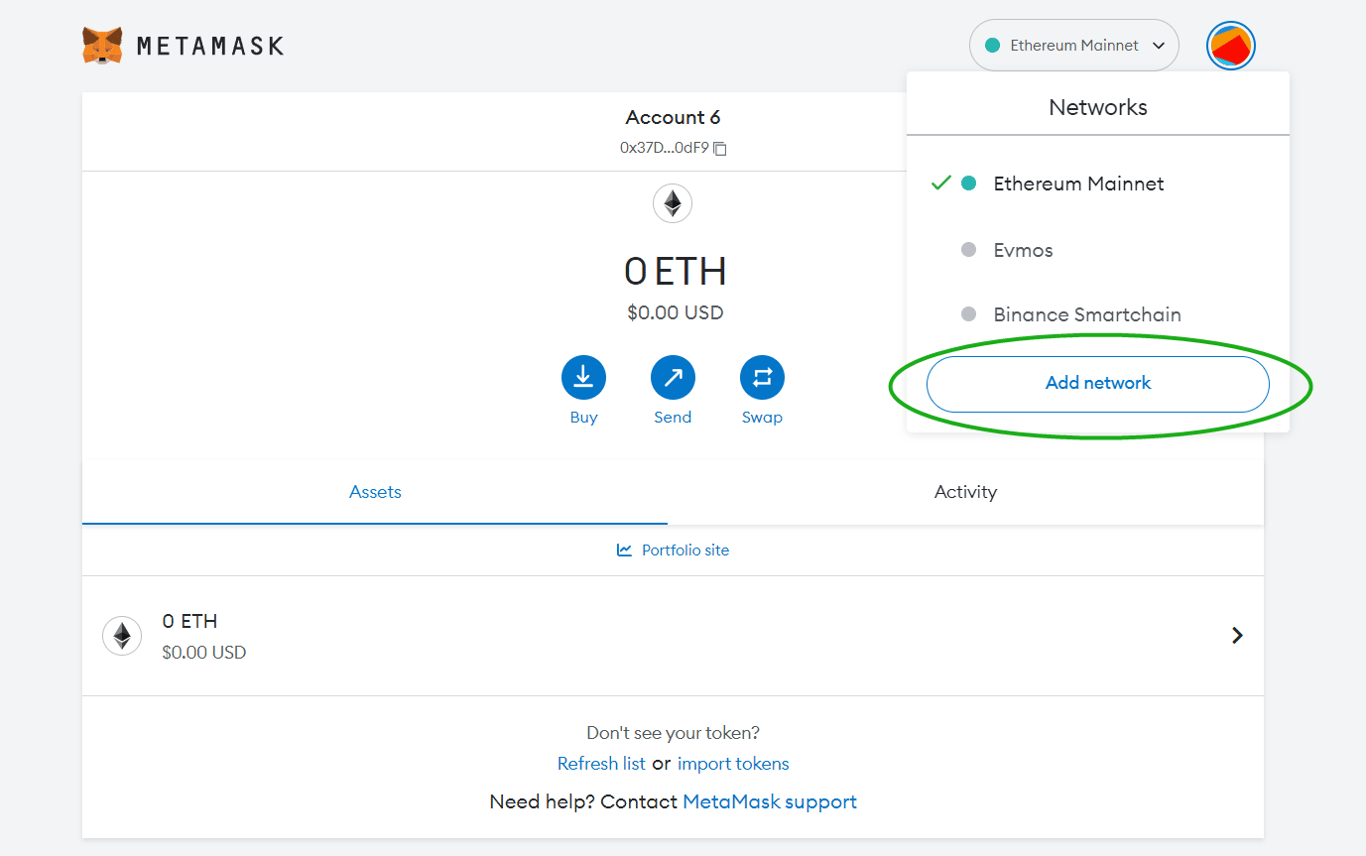Open the MetaMask support link
This screenshot has height=856, width=1366.
pyautogui.click(x=770, y=802)
